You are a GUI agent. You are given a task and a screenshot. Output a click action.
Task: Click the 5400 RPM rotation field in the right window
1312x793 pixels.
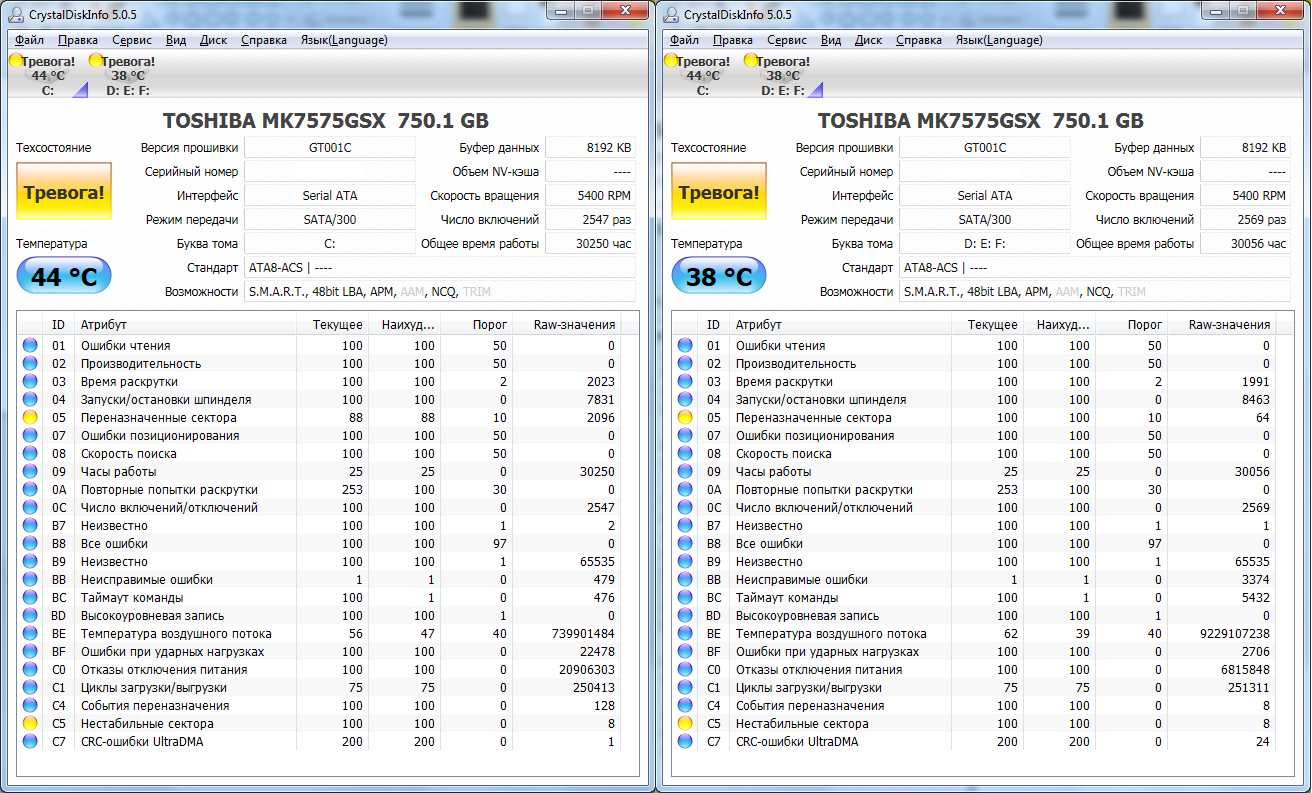click(1245, 196)
